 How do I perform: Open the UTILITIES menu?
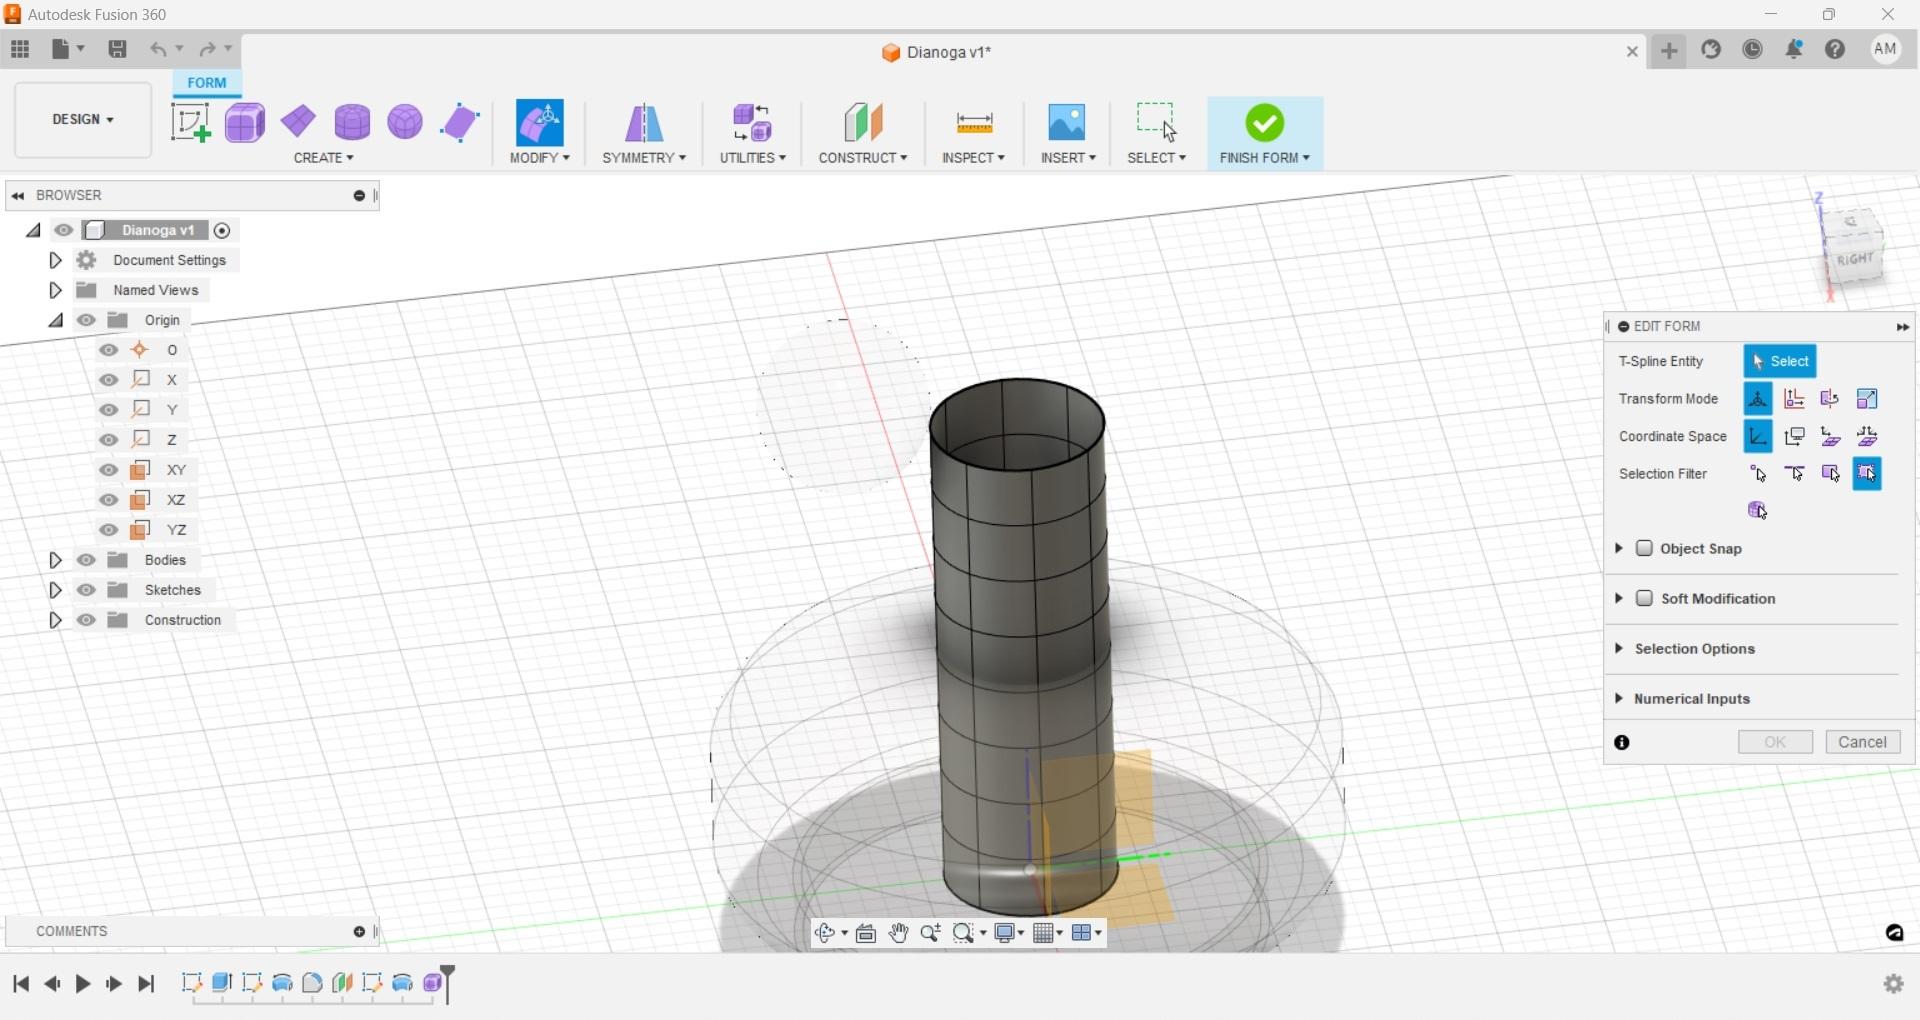752,158
